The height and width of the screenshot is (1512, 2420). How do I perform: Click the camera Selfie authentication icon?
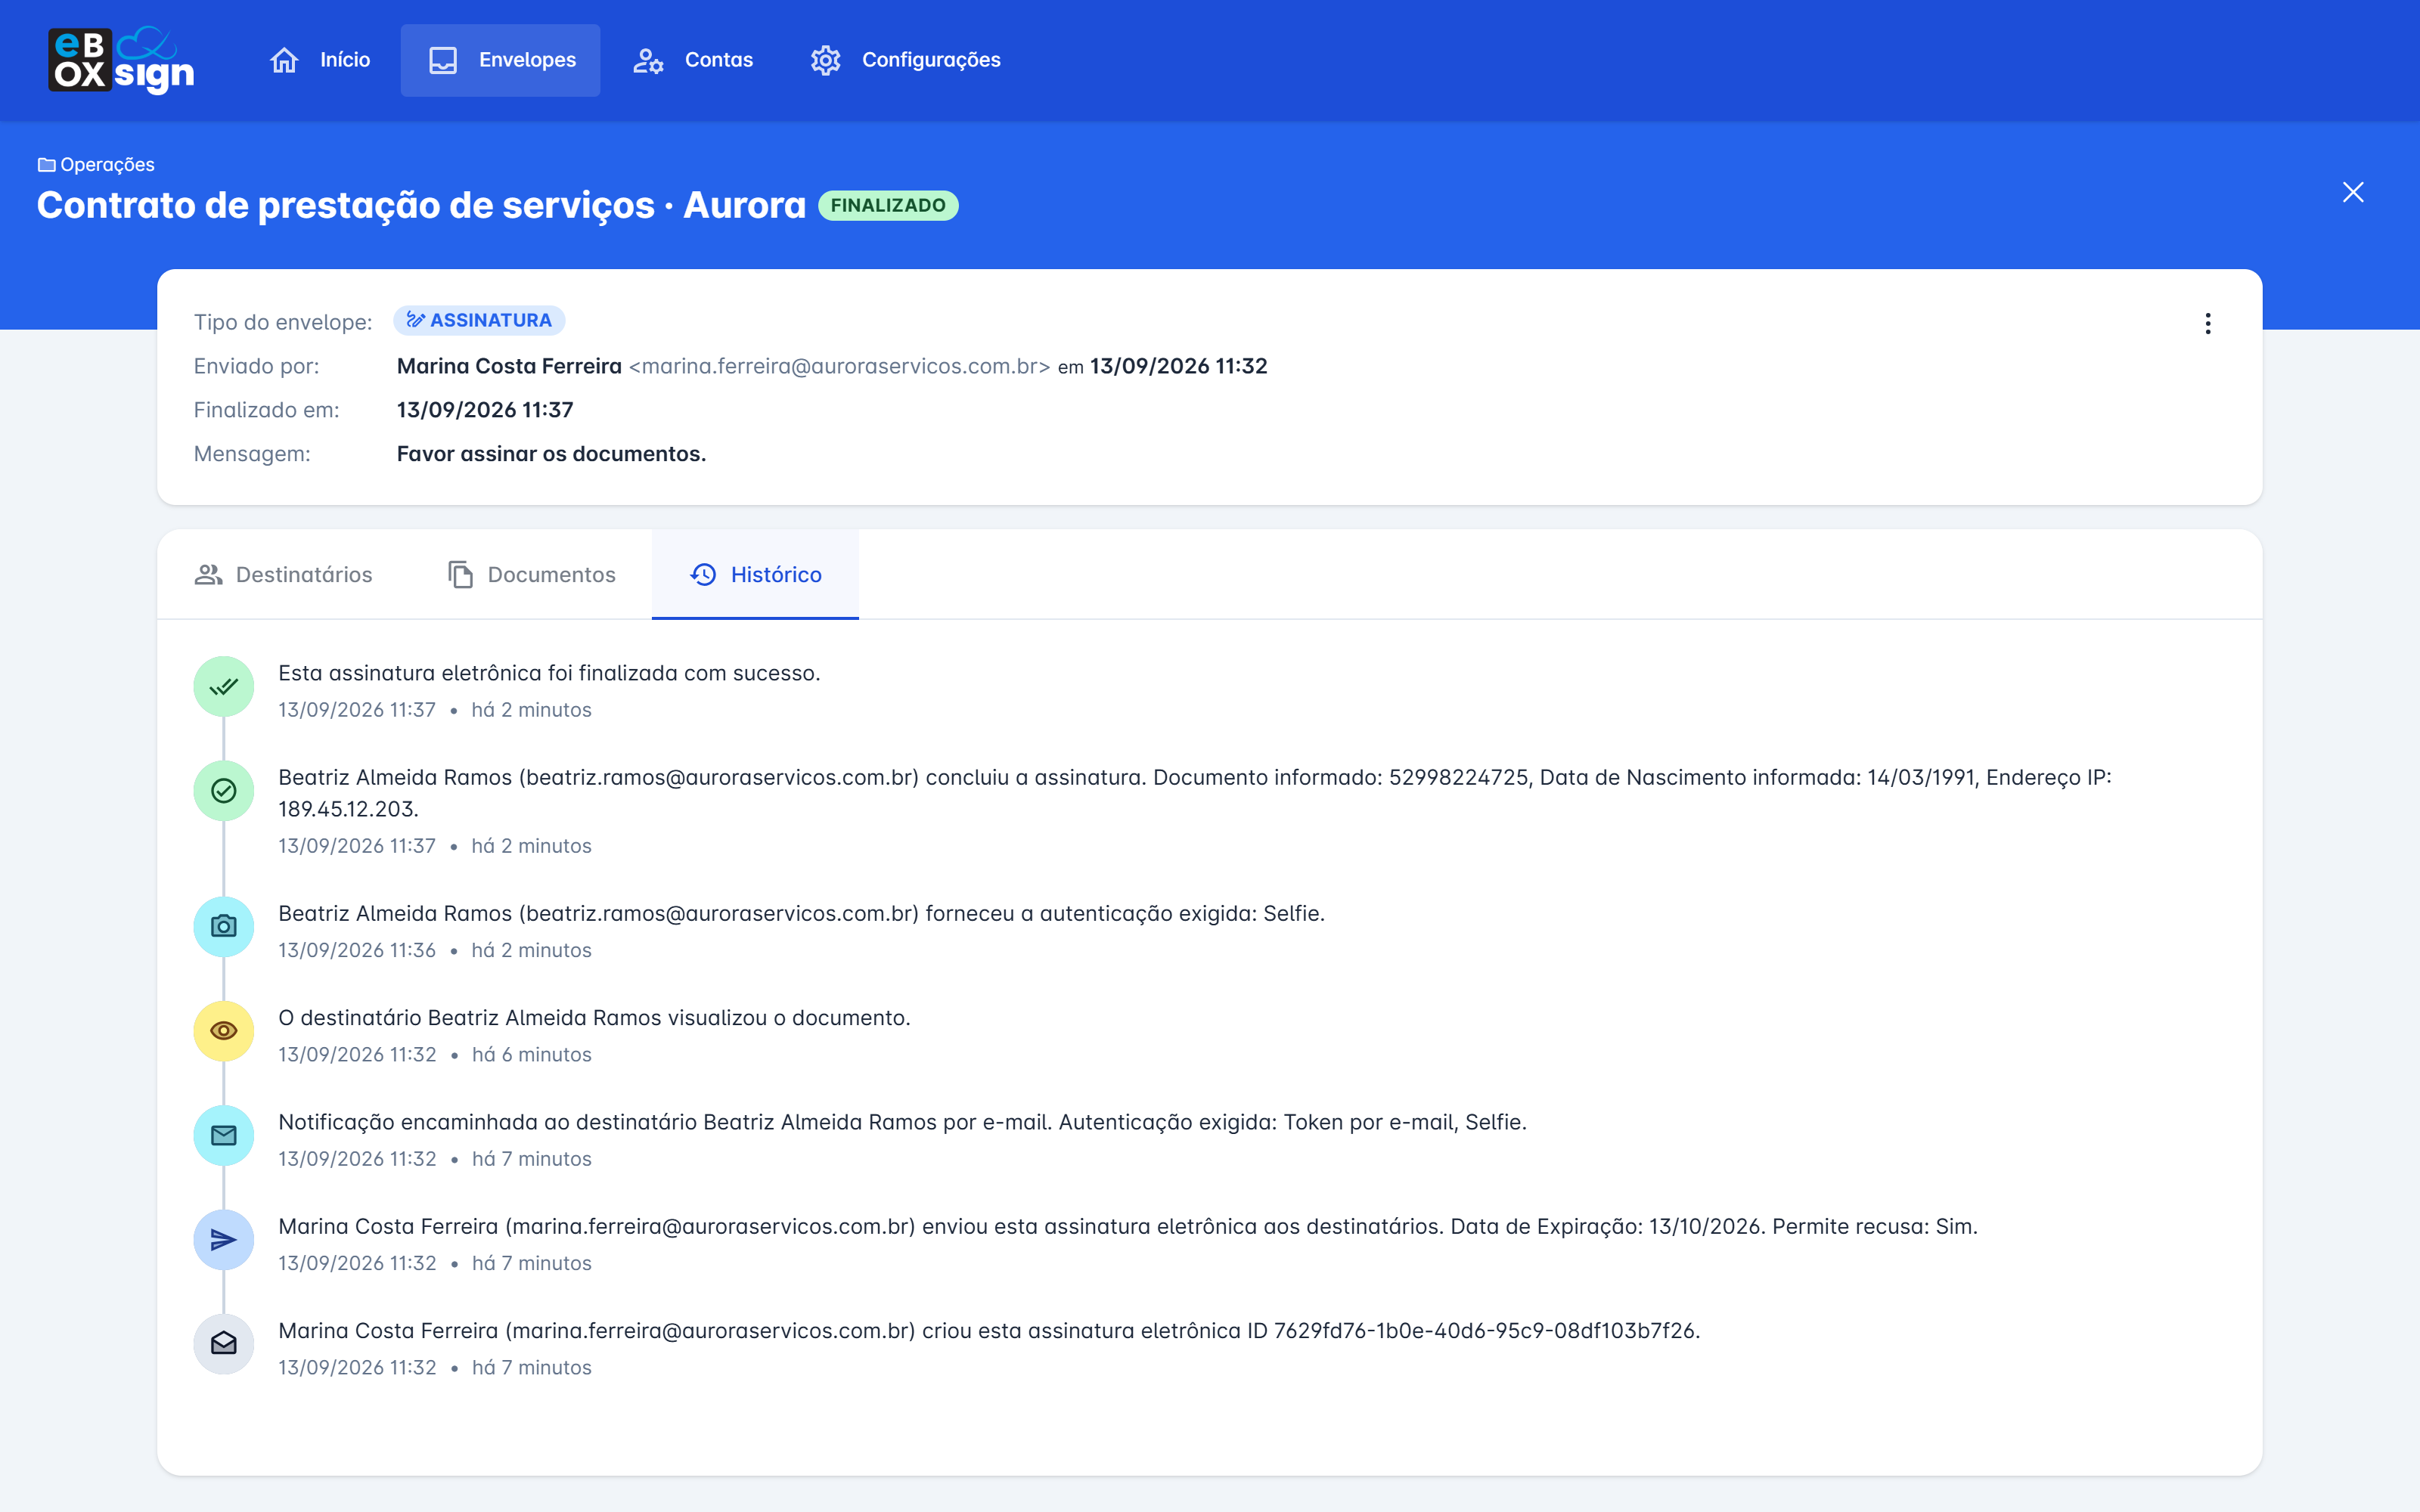(x=224, y=926)
